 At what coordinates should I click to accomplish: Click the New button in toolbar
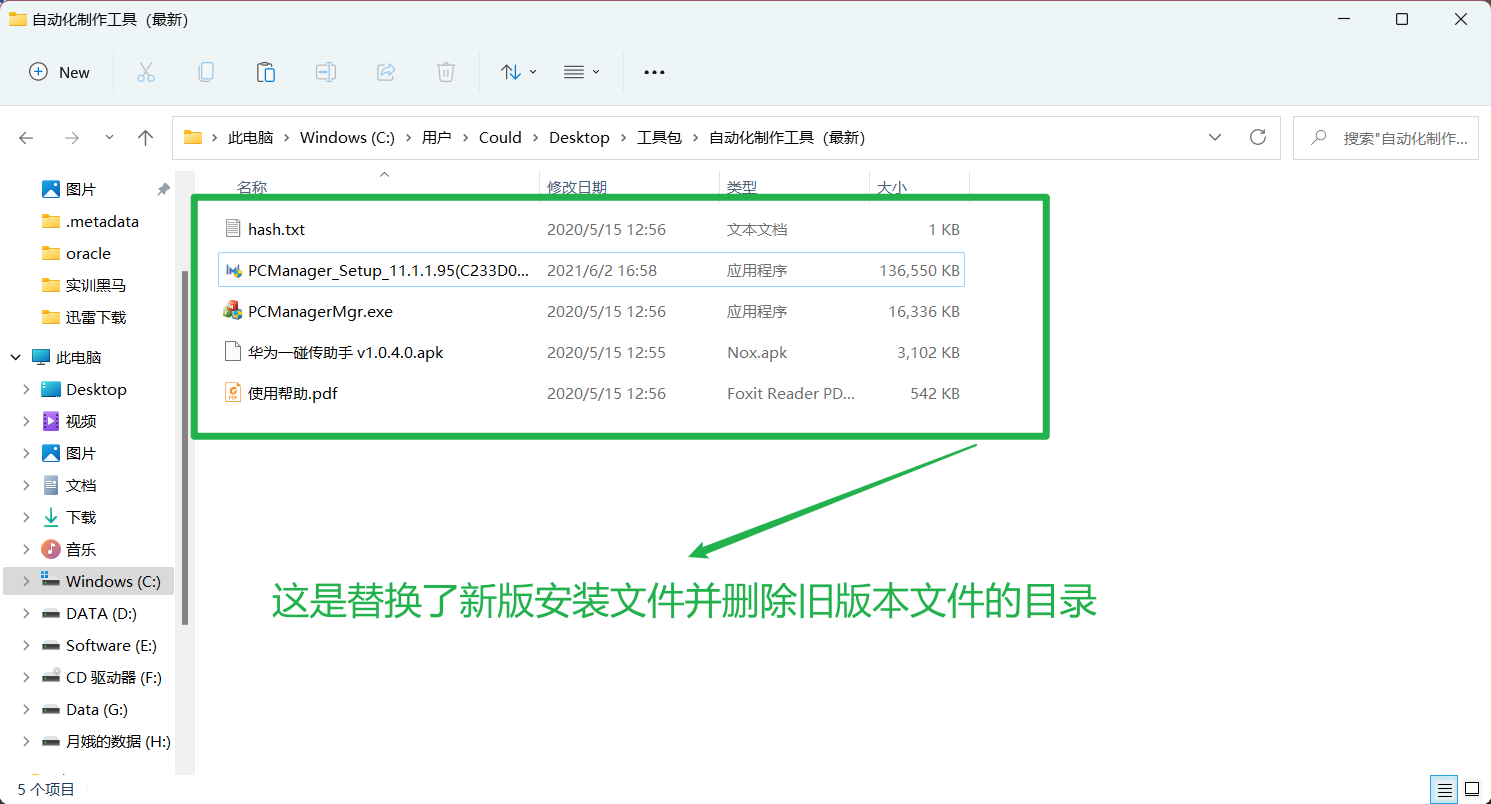click(60, 72)
